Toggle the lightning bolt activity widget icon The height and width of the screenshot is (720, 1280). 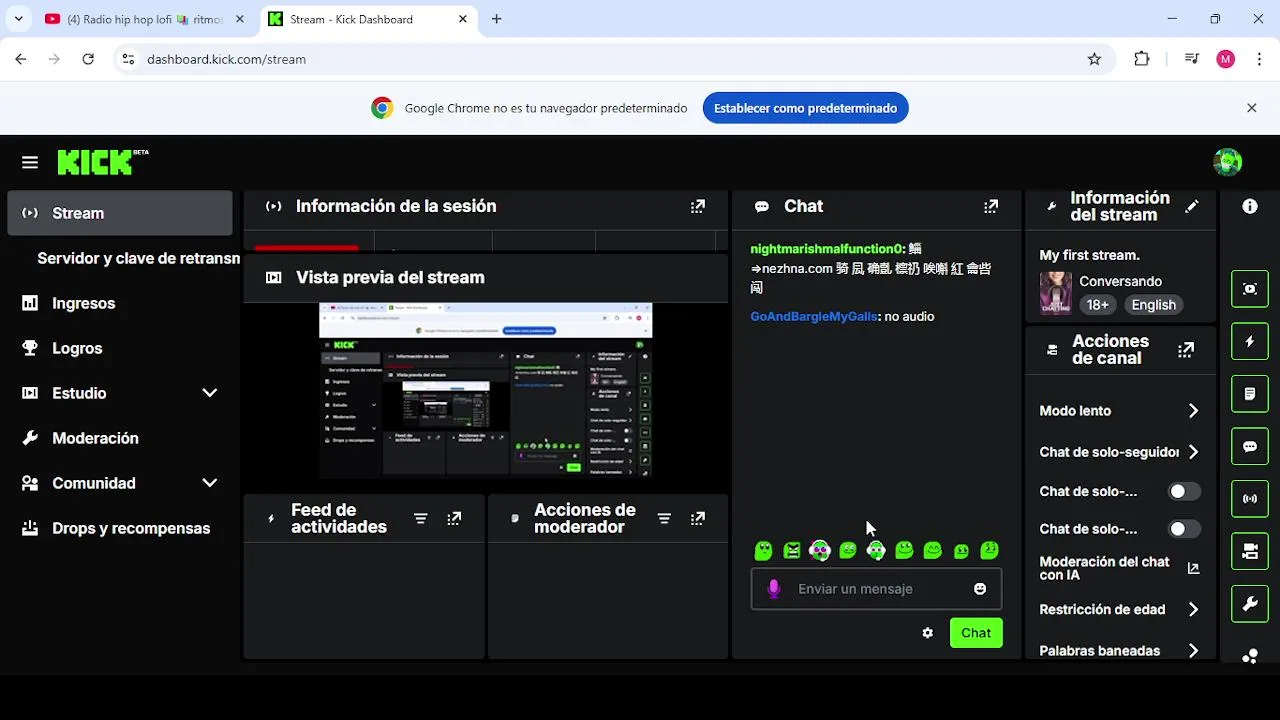(1250, 341)
